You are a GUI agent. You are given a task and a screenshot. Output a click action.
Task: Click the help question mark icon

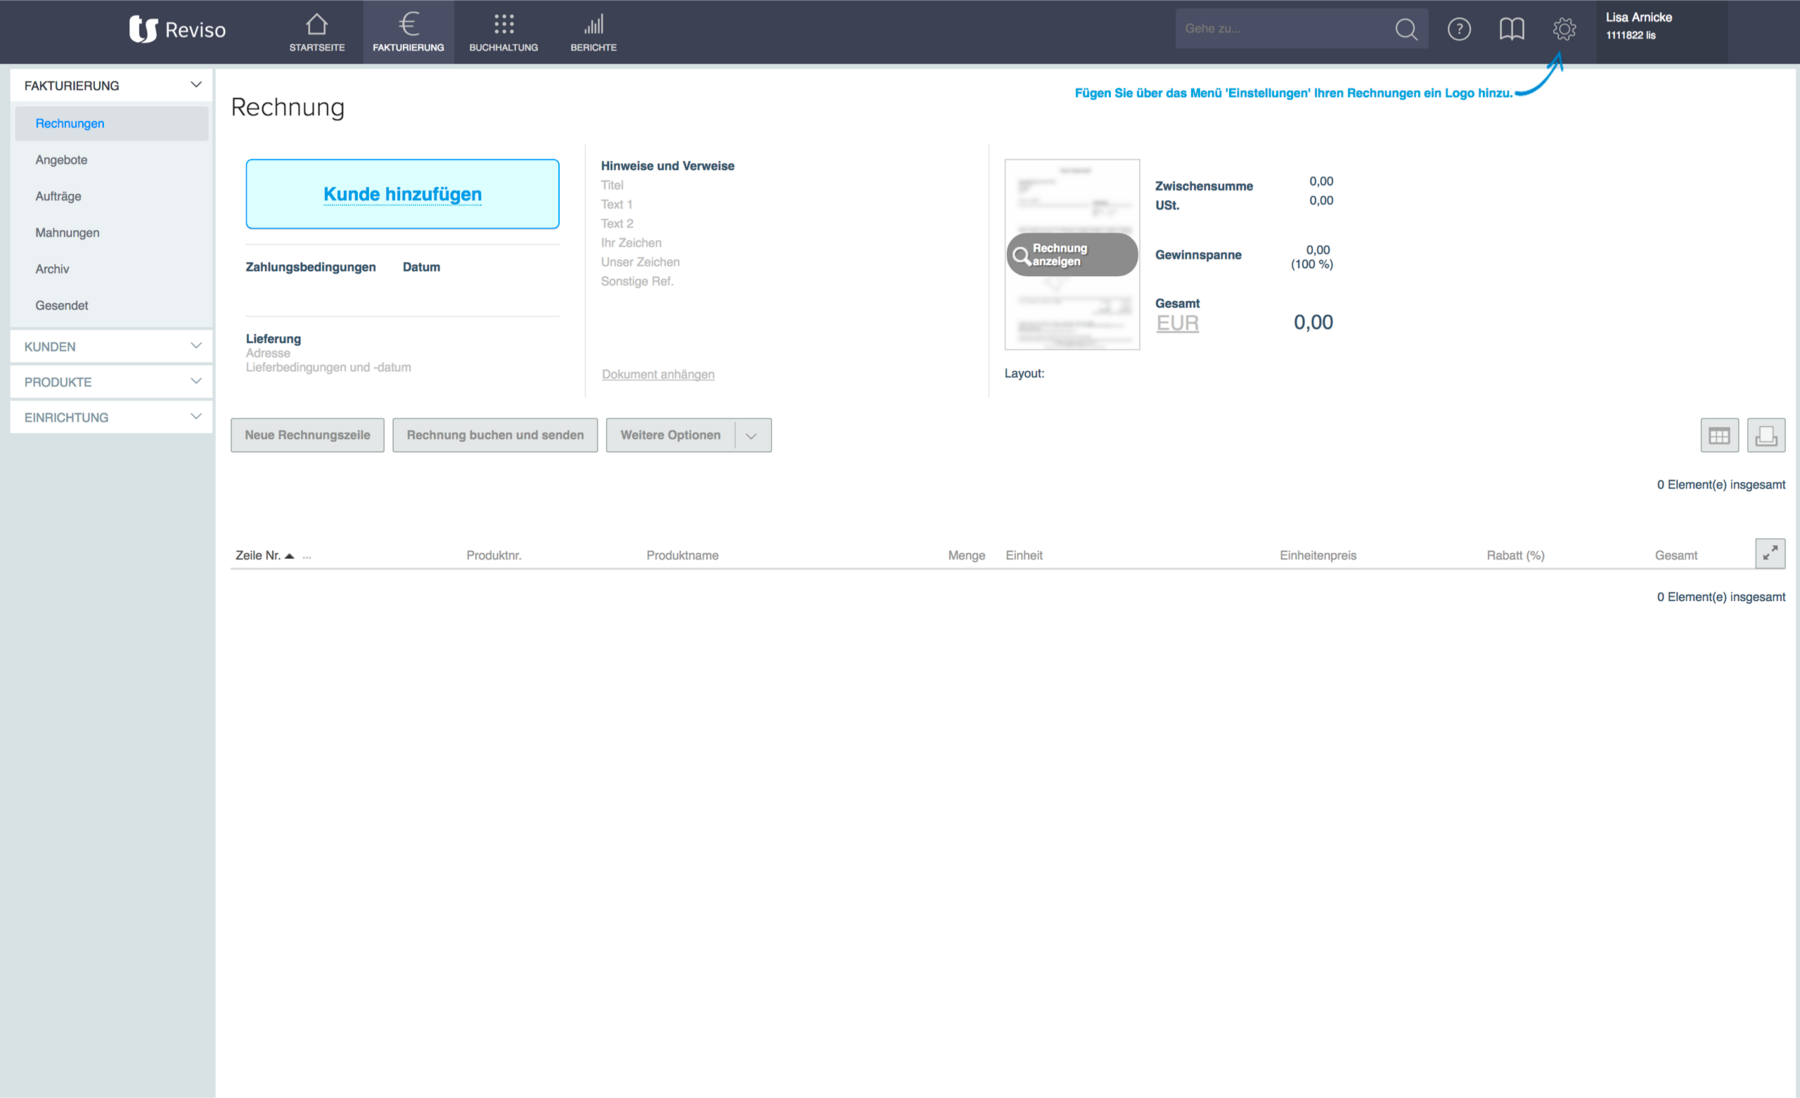[1459, 29]
